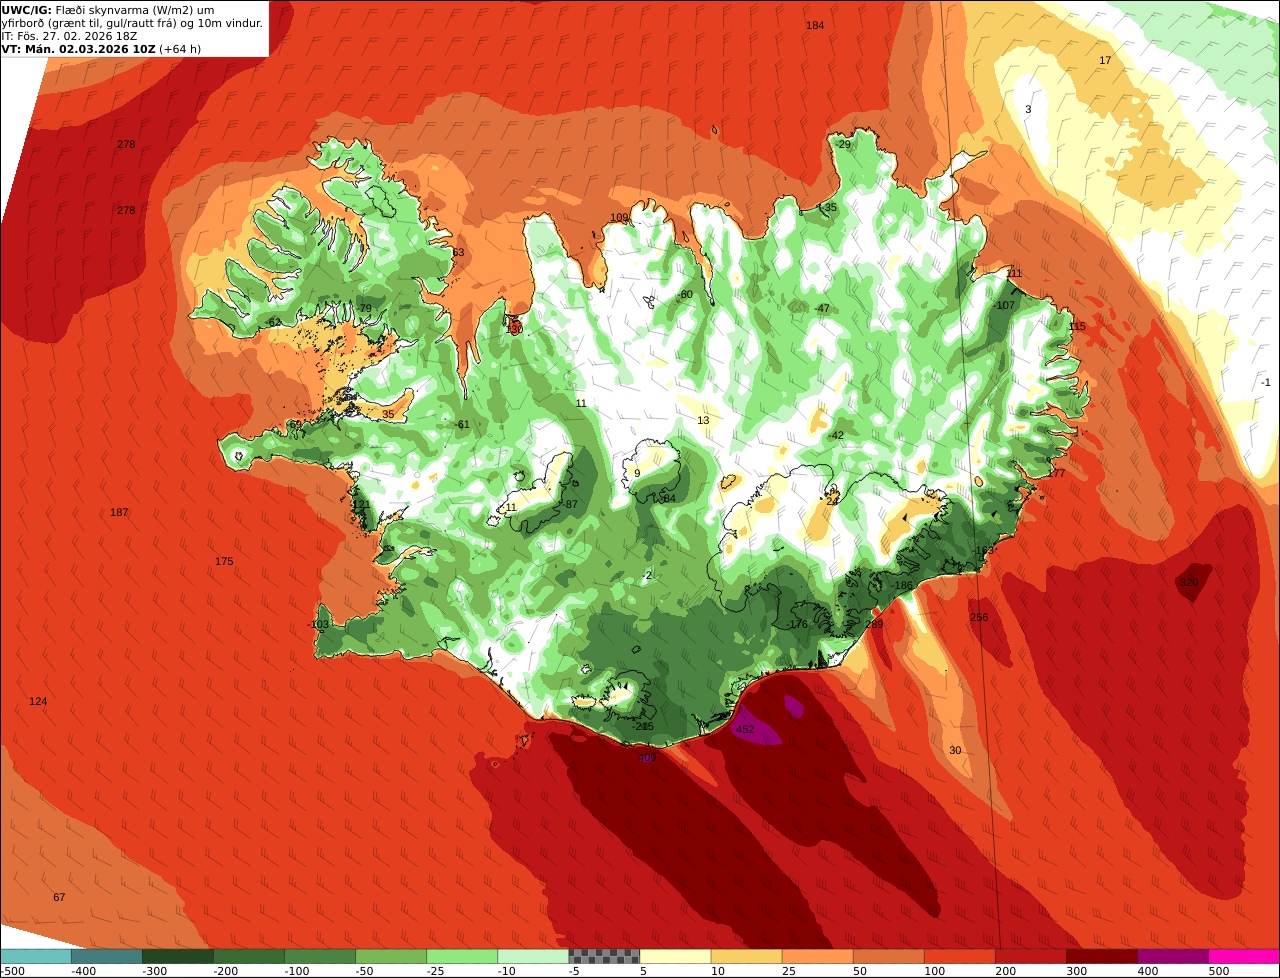Click the map value 187 in the western ocean
1280x978 pixels.
(119, 513)
